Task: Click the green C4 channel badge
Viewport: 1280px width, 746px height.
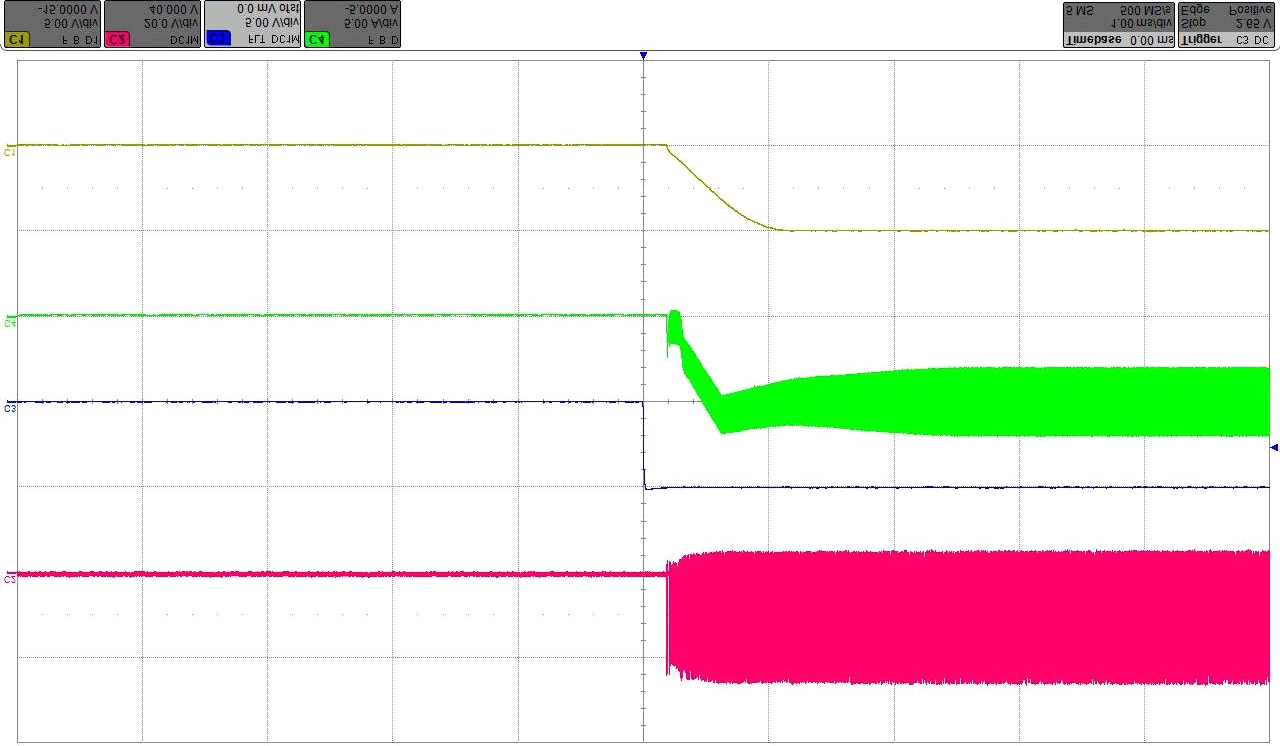Action: [x=317, y=39]
